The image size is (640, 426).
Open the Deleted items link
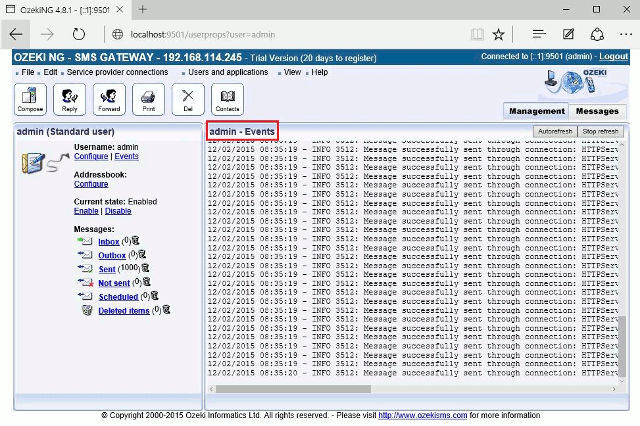click(124, 311)
